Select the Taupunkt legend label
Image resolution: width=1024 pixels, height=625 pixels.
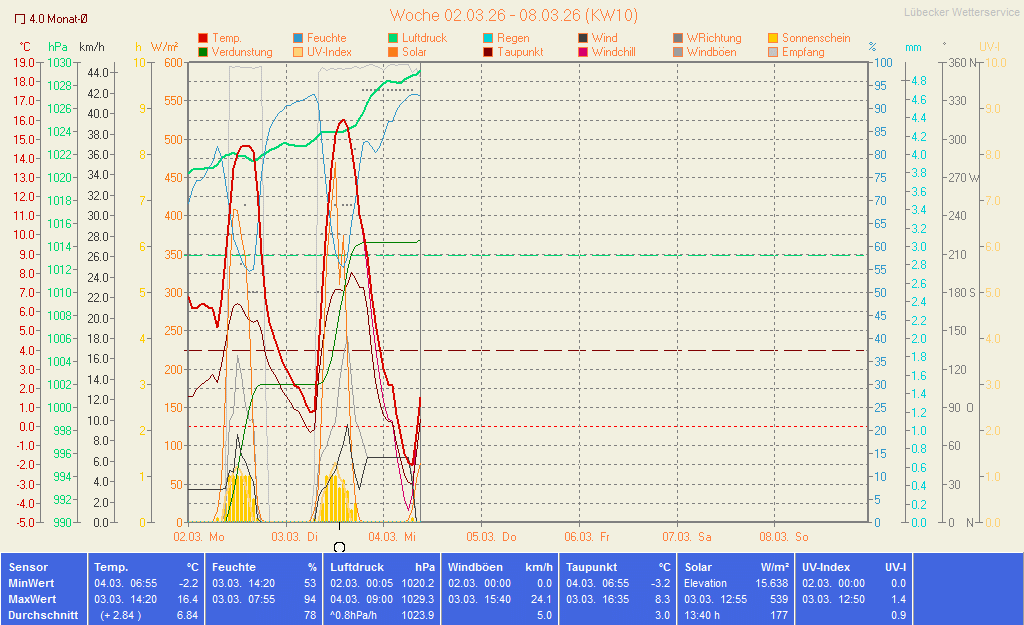(x=519, y=52)
